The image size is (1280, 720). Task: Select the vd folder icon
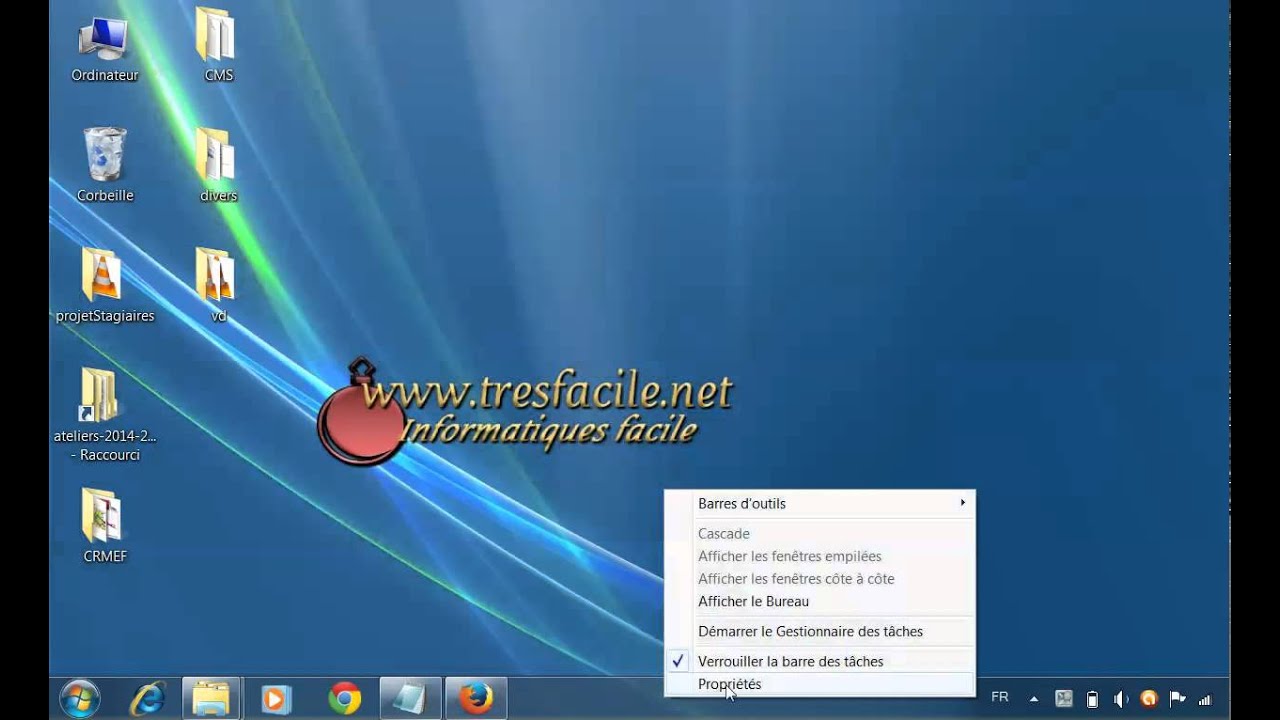coord(217,285)
